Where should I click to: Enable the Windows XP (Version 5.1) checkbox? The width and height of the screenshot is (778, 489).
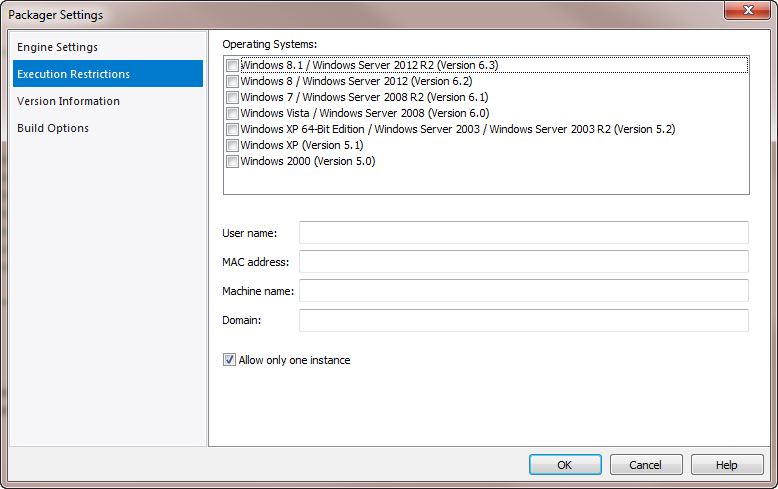point(232,145)
